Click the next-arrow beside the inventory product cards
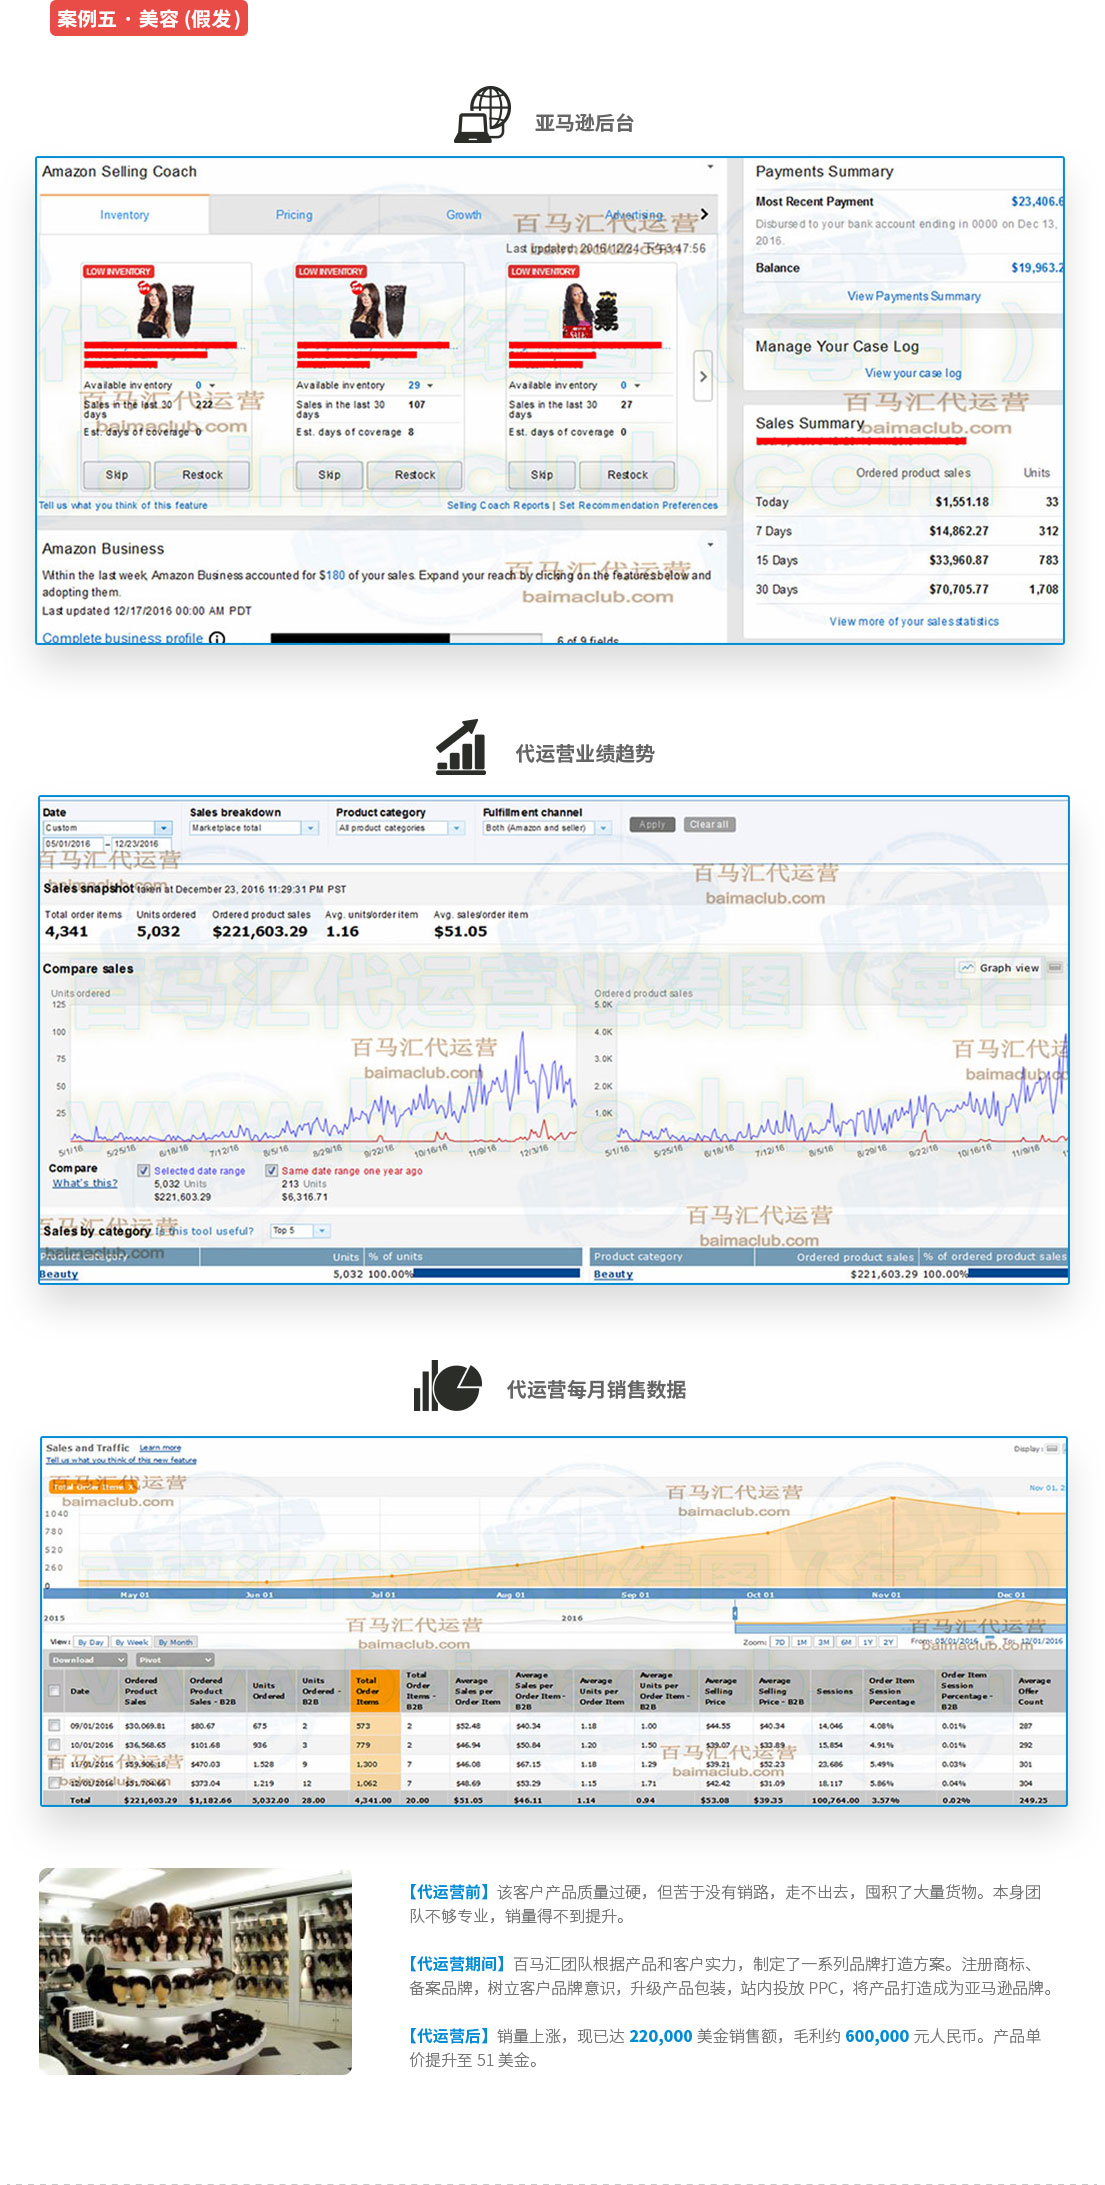Viewport: 1105px width, 2185px height. tap(703, 376)
